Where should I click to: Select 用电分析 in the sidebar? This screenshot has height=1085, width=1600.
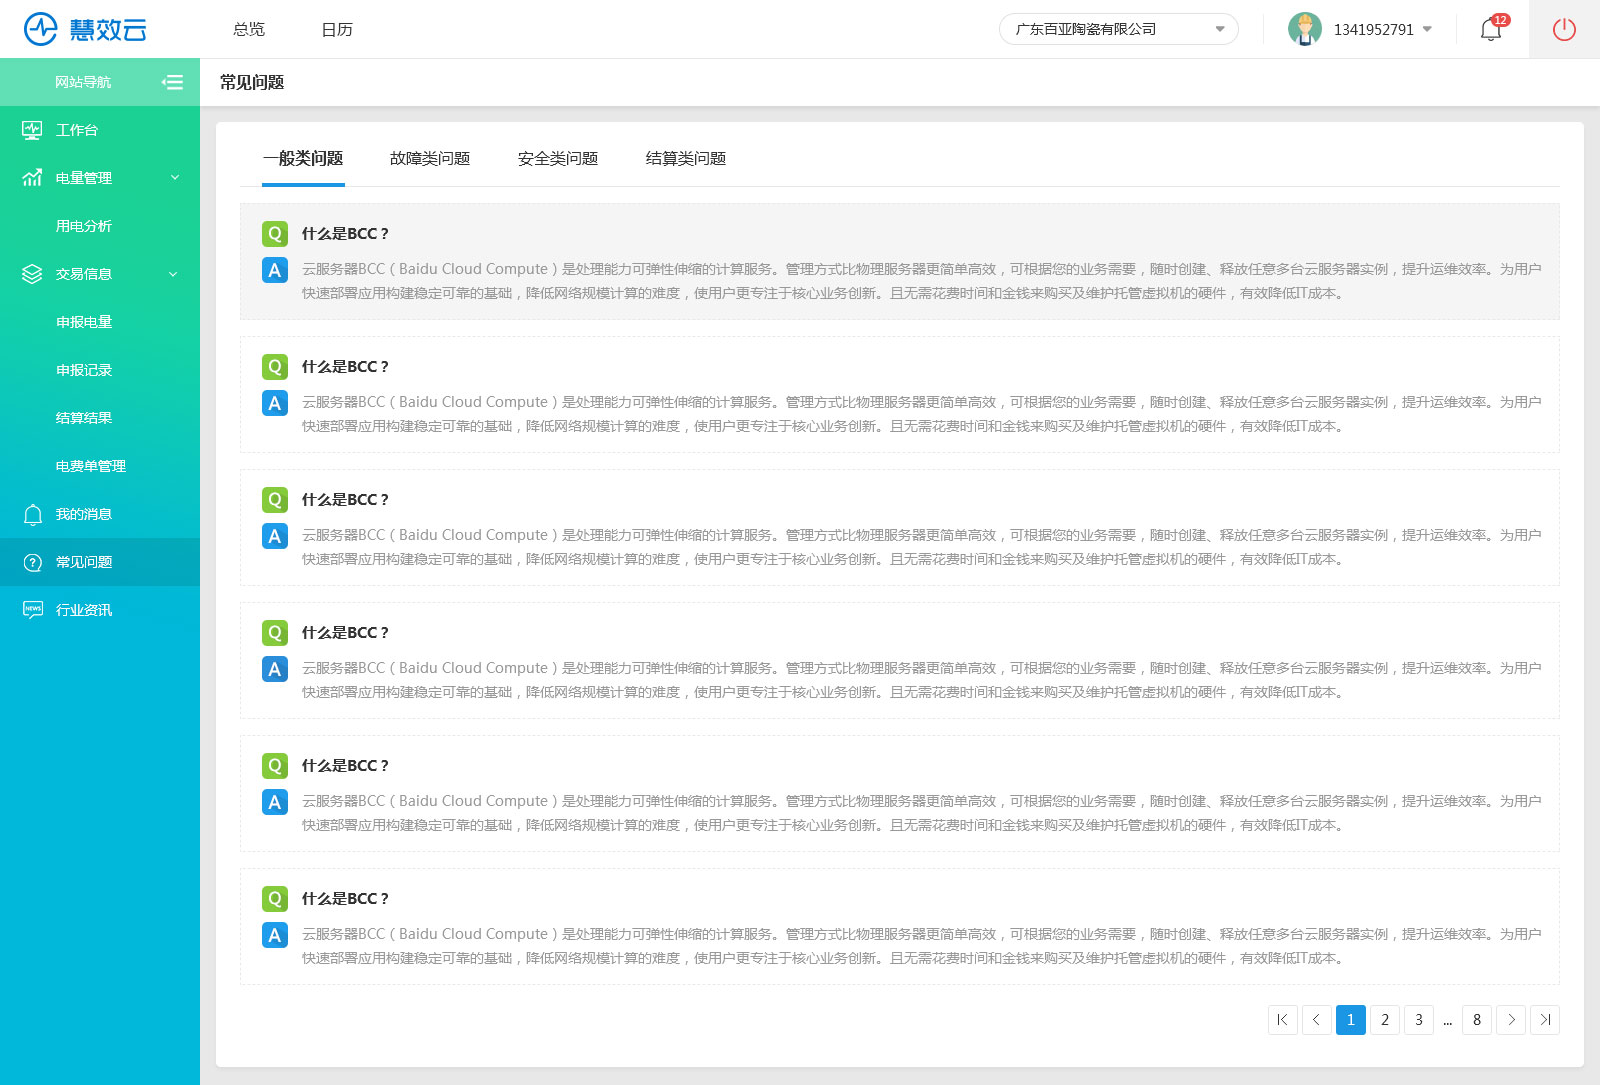tap(84, 226)
